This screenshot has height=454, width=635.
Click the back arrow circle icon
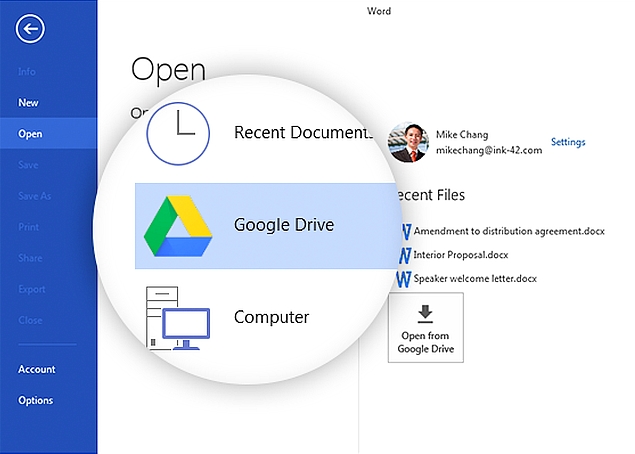30,29
